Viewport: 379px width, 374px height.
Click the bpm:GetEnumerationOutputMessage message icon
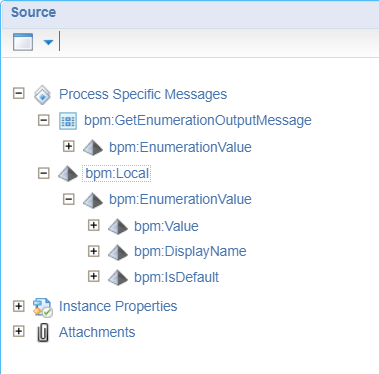coord(68,121)
